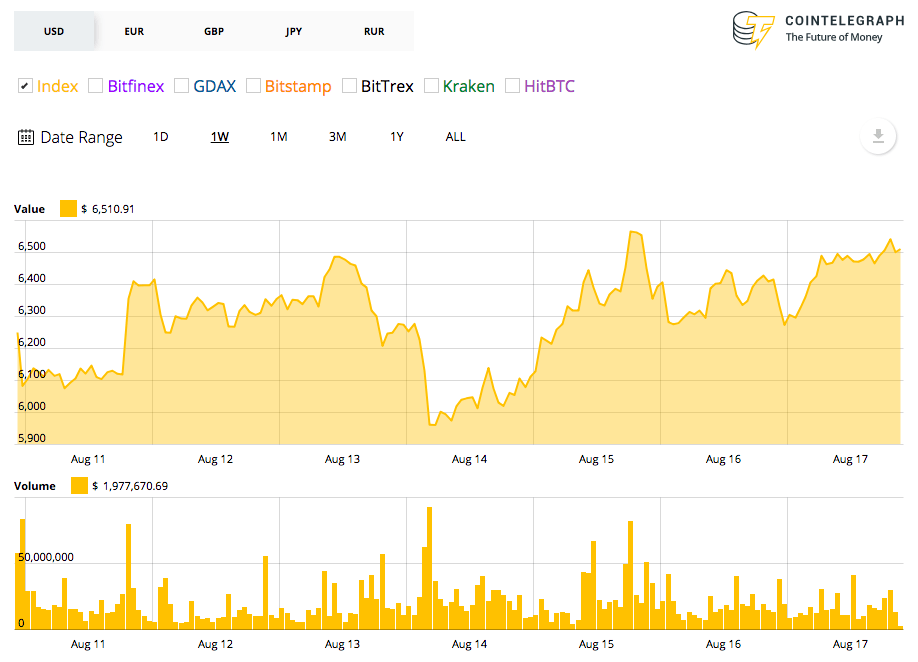918x662 pixels.
Task: Enable the Bitfinex checkbox
Action: point(95,86)
